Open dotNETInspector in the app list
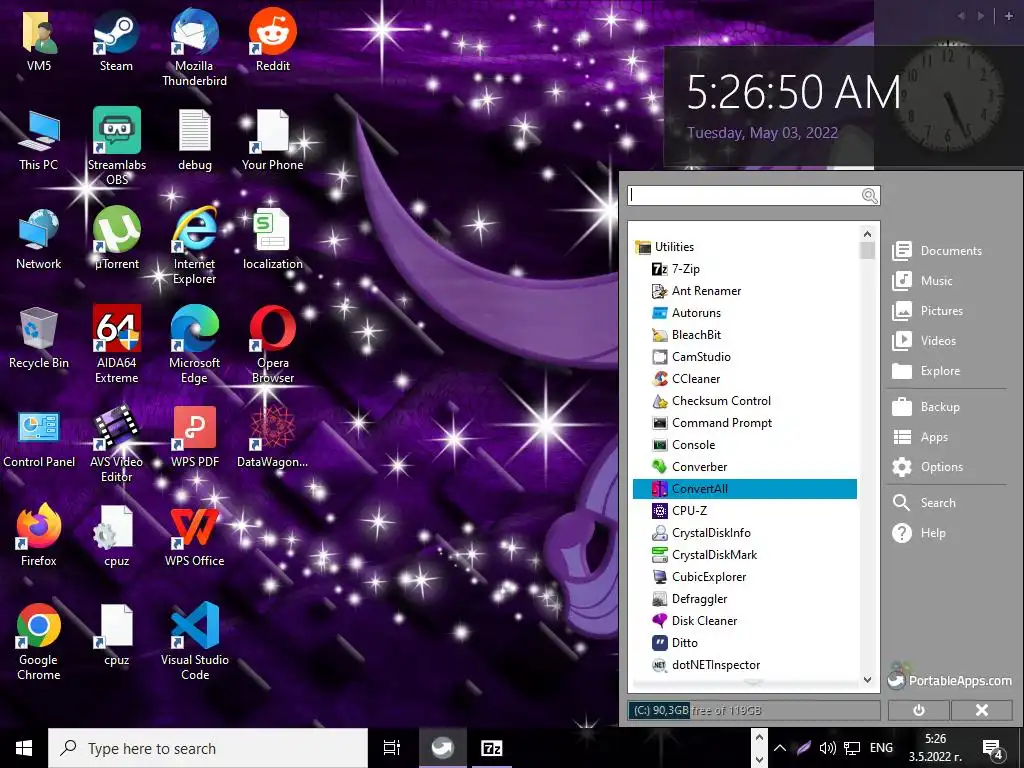This screenshot has width=1024, height=768. 706,665
